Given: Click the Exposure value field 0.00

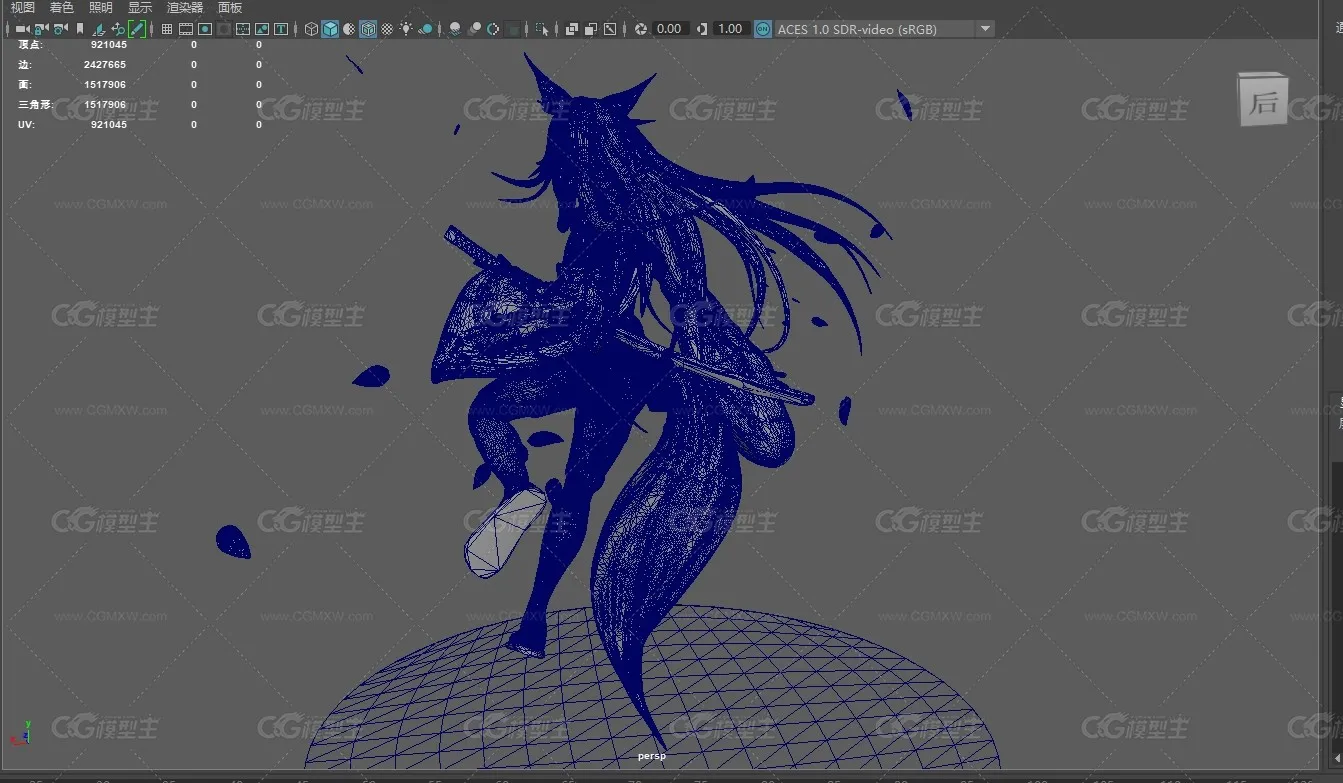Looking at the screenshot, I should click(x=670, y=29).
